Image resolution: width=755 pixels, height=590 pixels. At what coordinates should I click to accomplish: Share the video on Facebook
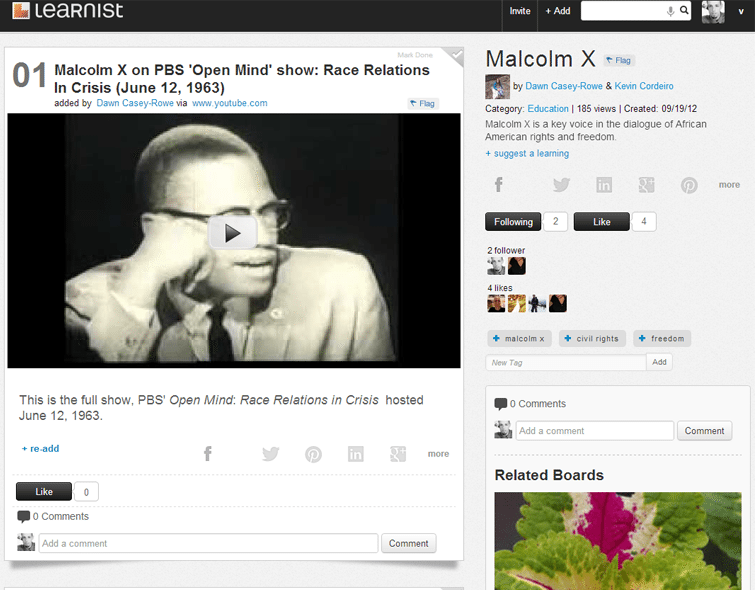pos(208,454)
